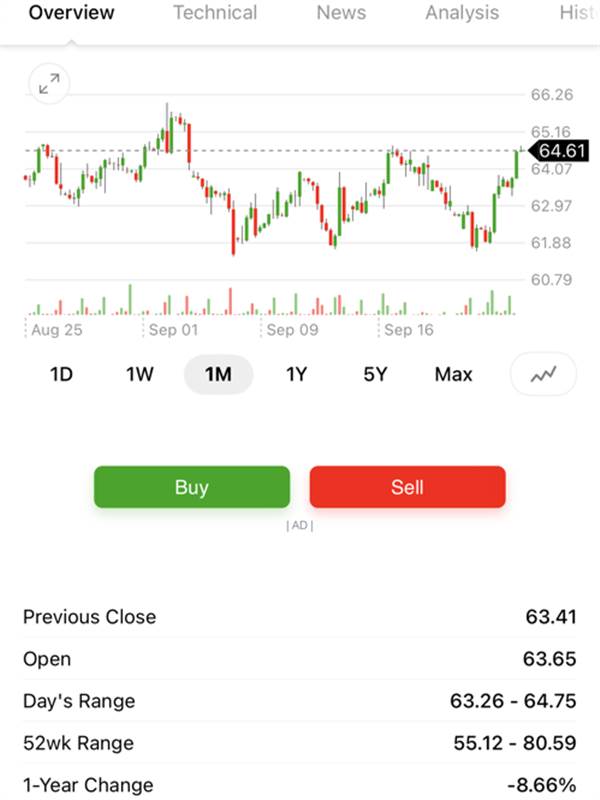Select the 1W time range
The height and width of the screenshot is (800, 600).
pyautogui.click(x=139, y=374)
